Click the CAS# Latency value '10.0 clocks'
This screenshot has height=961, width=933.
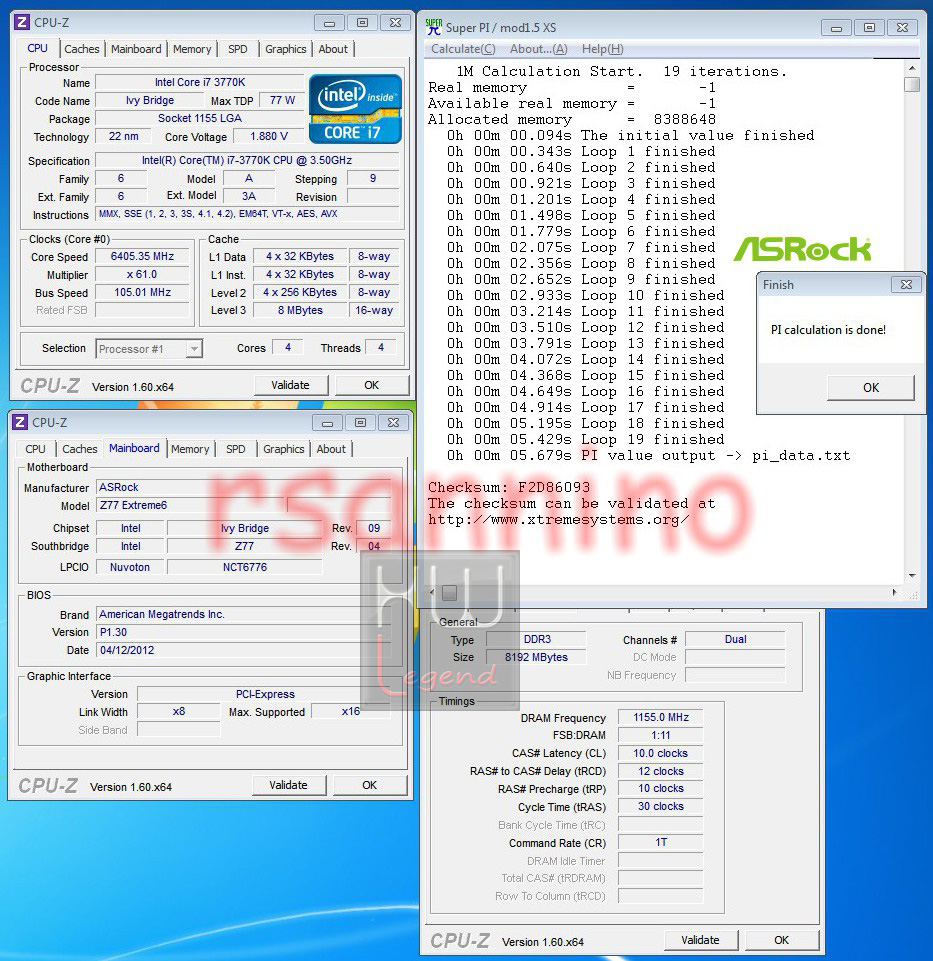pyautogui.click(x=661, y=753)
